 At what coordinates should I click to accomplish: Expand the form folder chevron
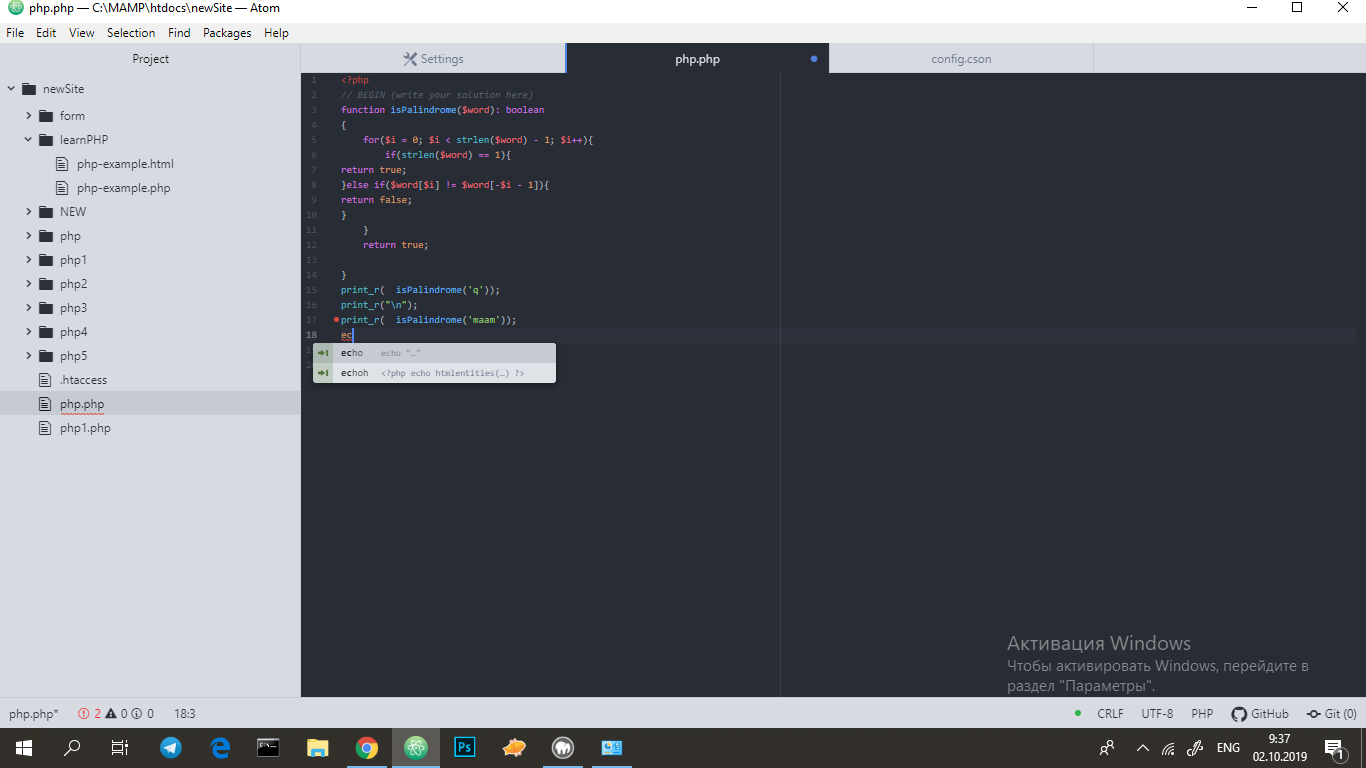click(x=29, y=116)
